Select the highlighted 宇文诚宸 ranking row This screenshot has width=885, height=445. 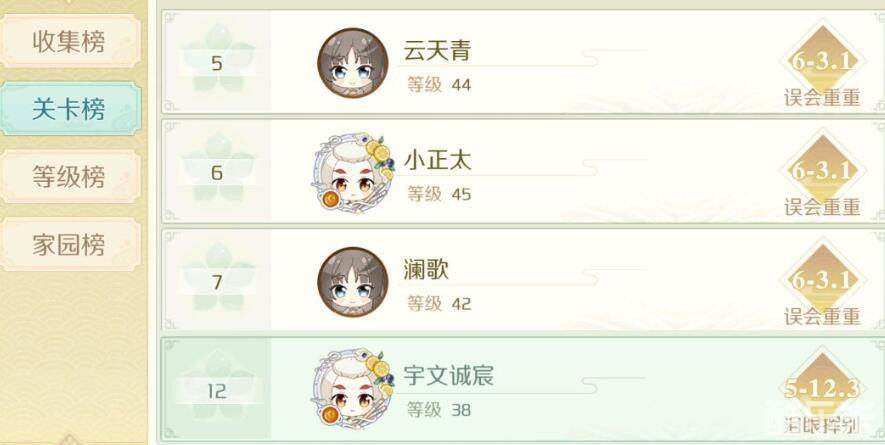pyautogui.click(x=523, y=390)
